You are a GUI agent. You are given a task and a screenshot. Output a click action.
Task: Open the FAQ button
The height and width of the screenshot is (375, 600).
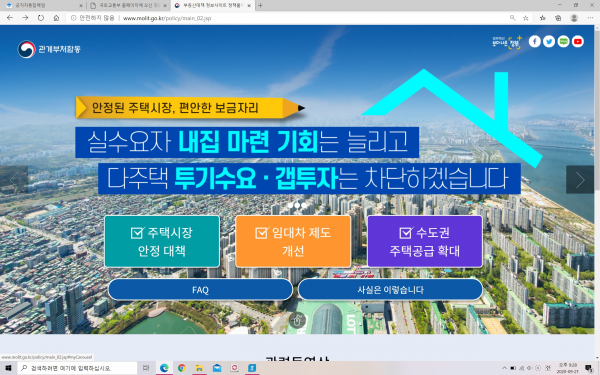pyautogui.click(x=200, y=290)
